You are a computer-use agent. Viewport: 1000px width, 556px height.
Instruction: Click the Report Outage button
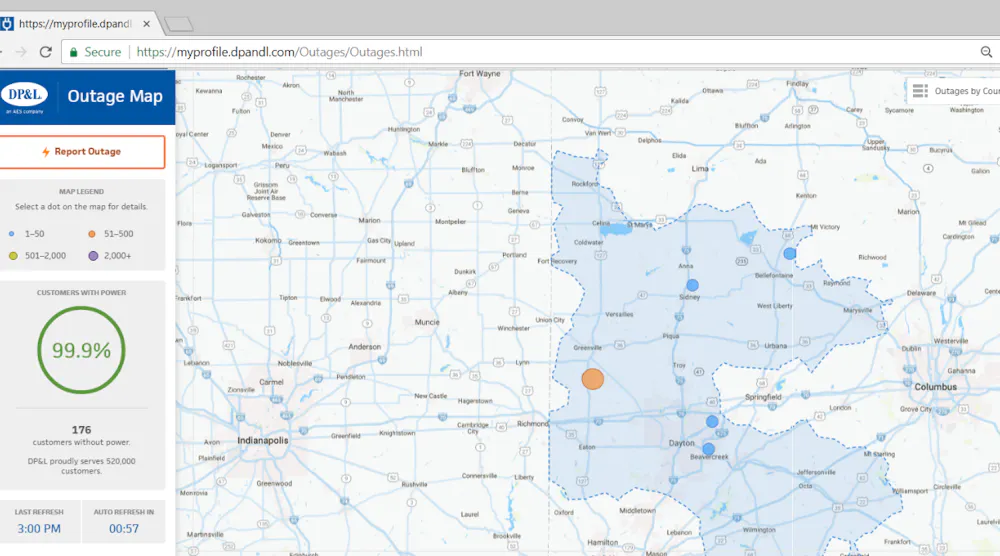pos(82,152)
